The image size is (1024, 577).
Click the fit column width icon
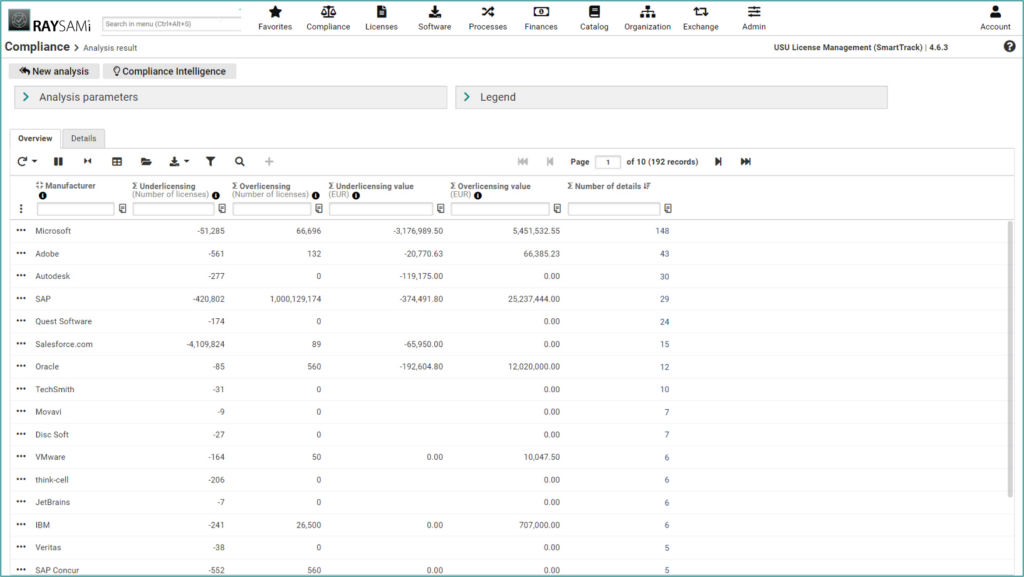tap(88, 161)
